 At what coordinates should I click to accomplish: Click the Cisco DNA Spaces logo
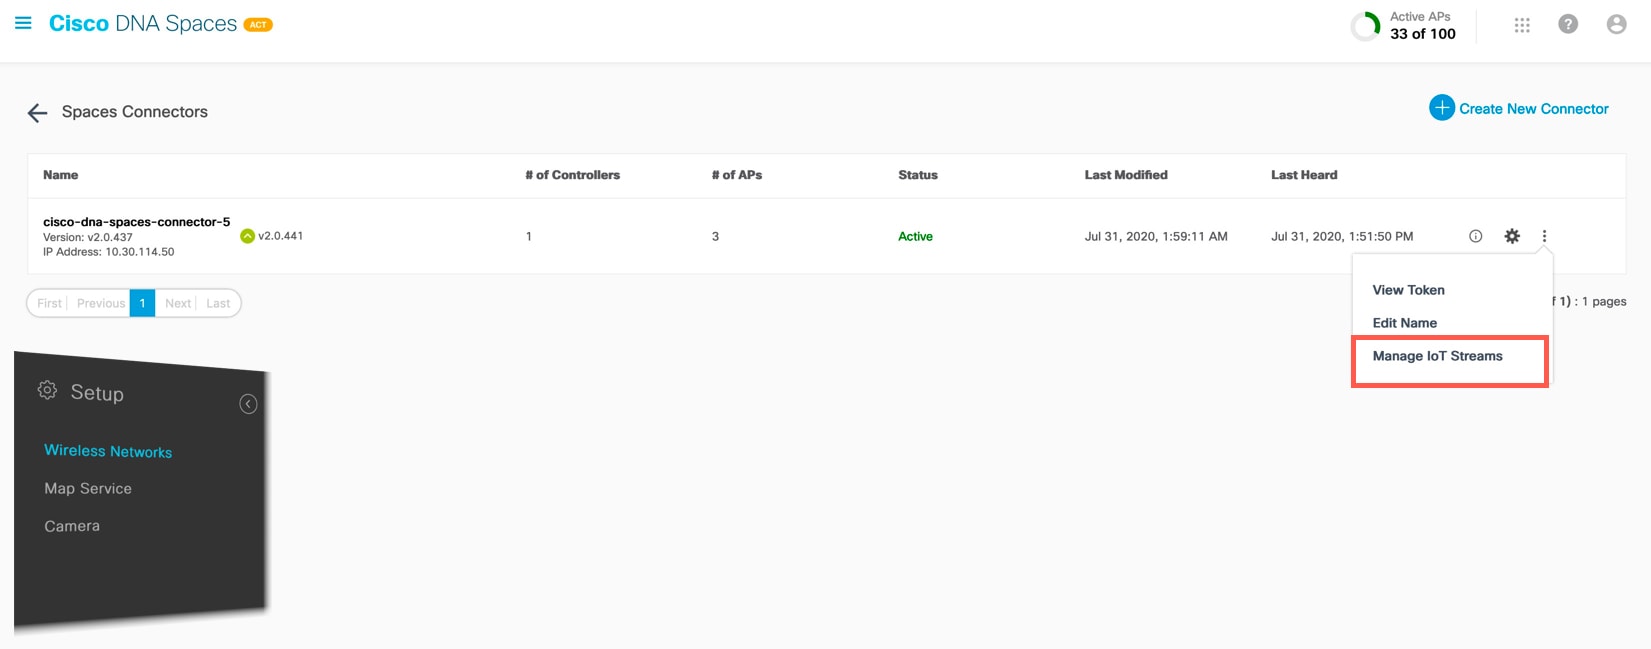[x=143, y=24]
